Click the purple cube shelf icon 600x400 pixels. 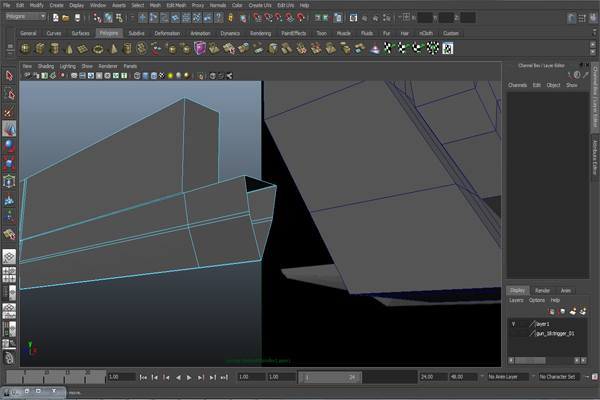200,48
